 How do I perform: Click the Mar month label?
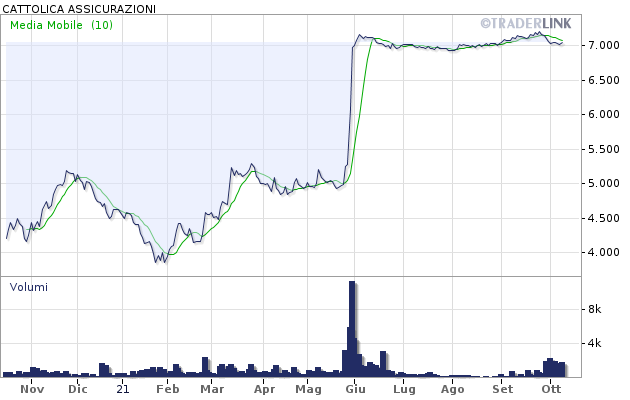coord(212,389)
